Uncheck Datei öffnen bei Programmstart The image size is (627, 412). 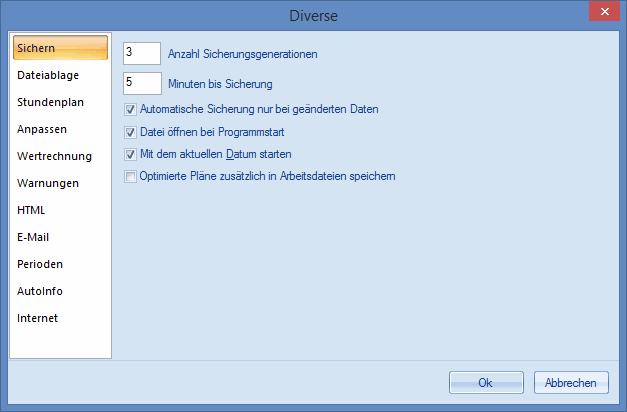pyautogui.click(x=130, y=132)
